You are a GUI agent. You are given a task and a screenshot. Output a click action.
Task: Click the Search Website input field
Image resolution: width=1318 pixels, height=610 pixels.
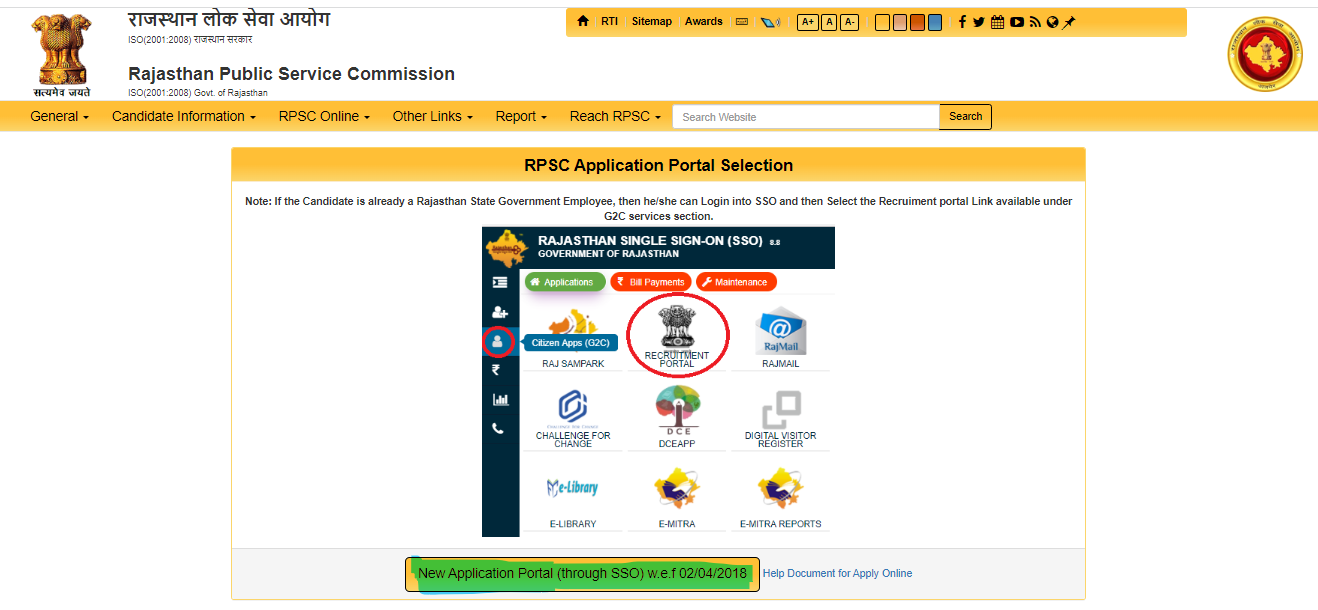point(806,117)
